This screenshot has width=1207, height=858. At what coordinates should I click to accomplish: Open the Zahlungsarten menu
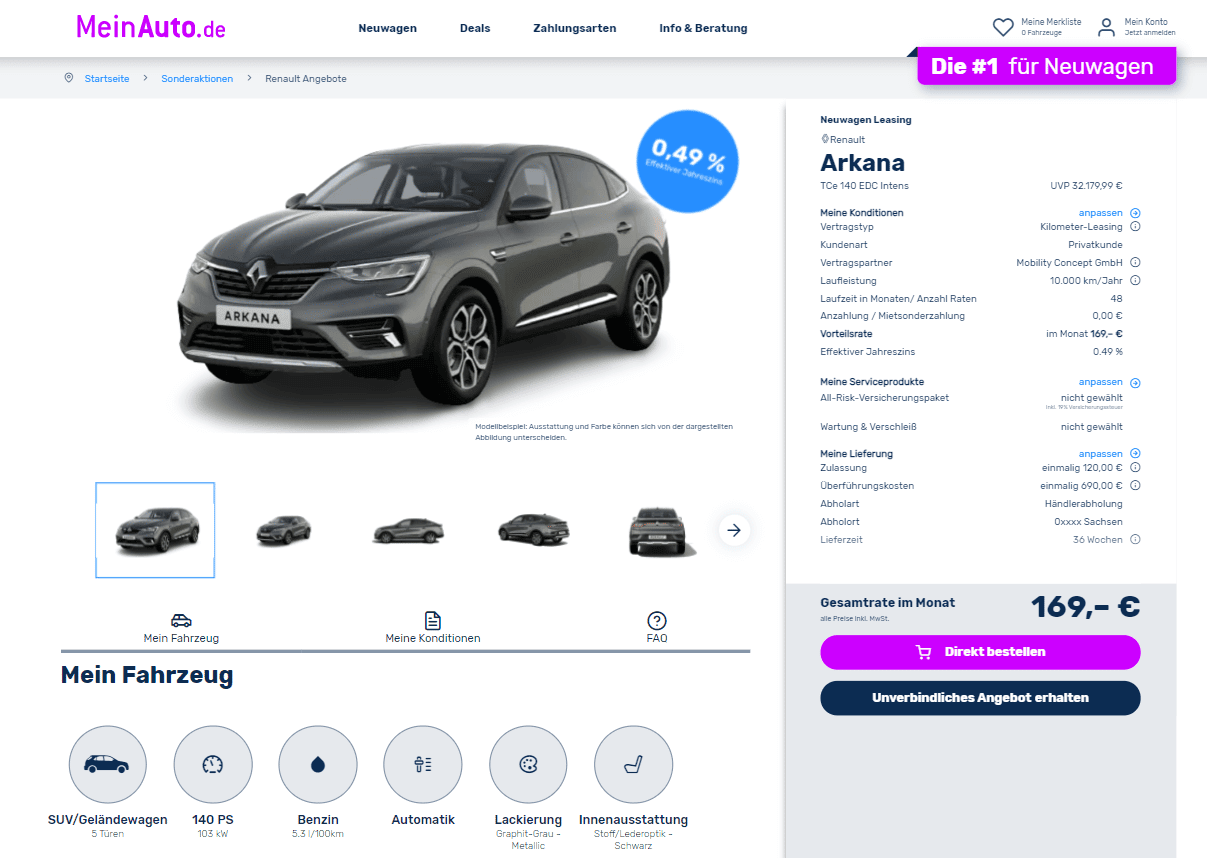tap(574, 28)
